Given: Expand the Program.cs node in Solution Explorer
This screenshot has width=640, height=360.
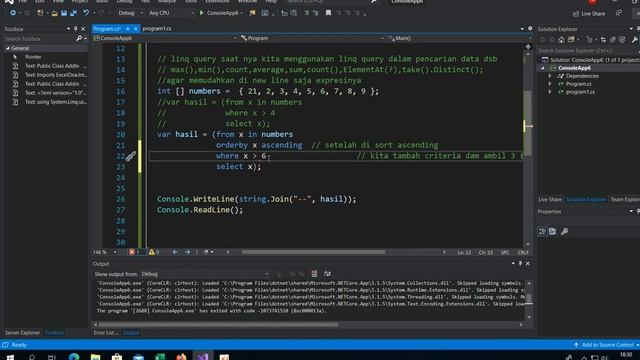Looking at the screenshot, I should pyautogui.click(x=550, y=84).
